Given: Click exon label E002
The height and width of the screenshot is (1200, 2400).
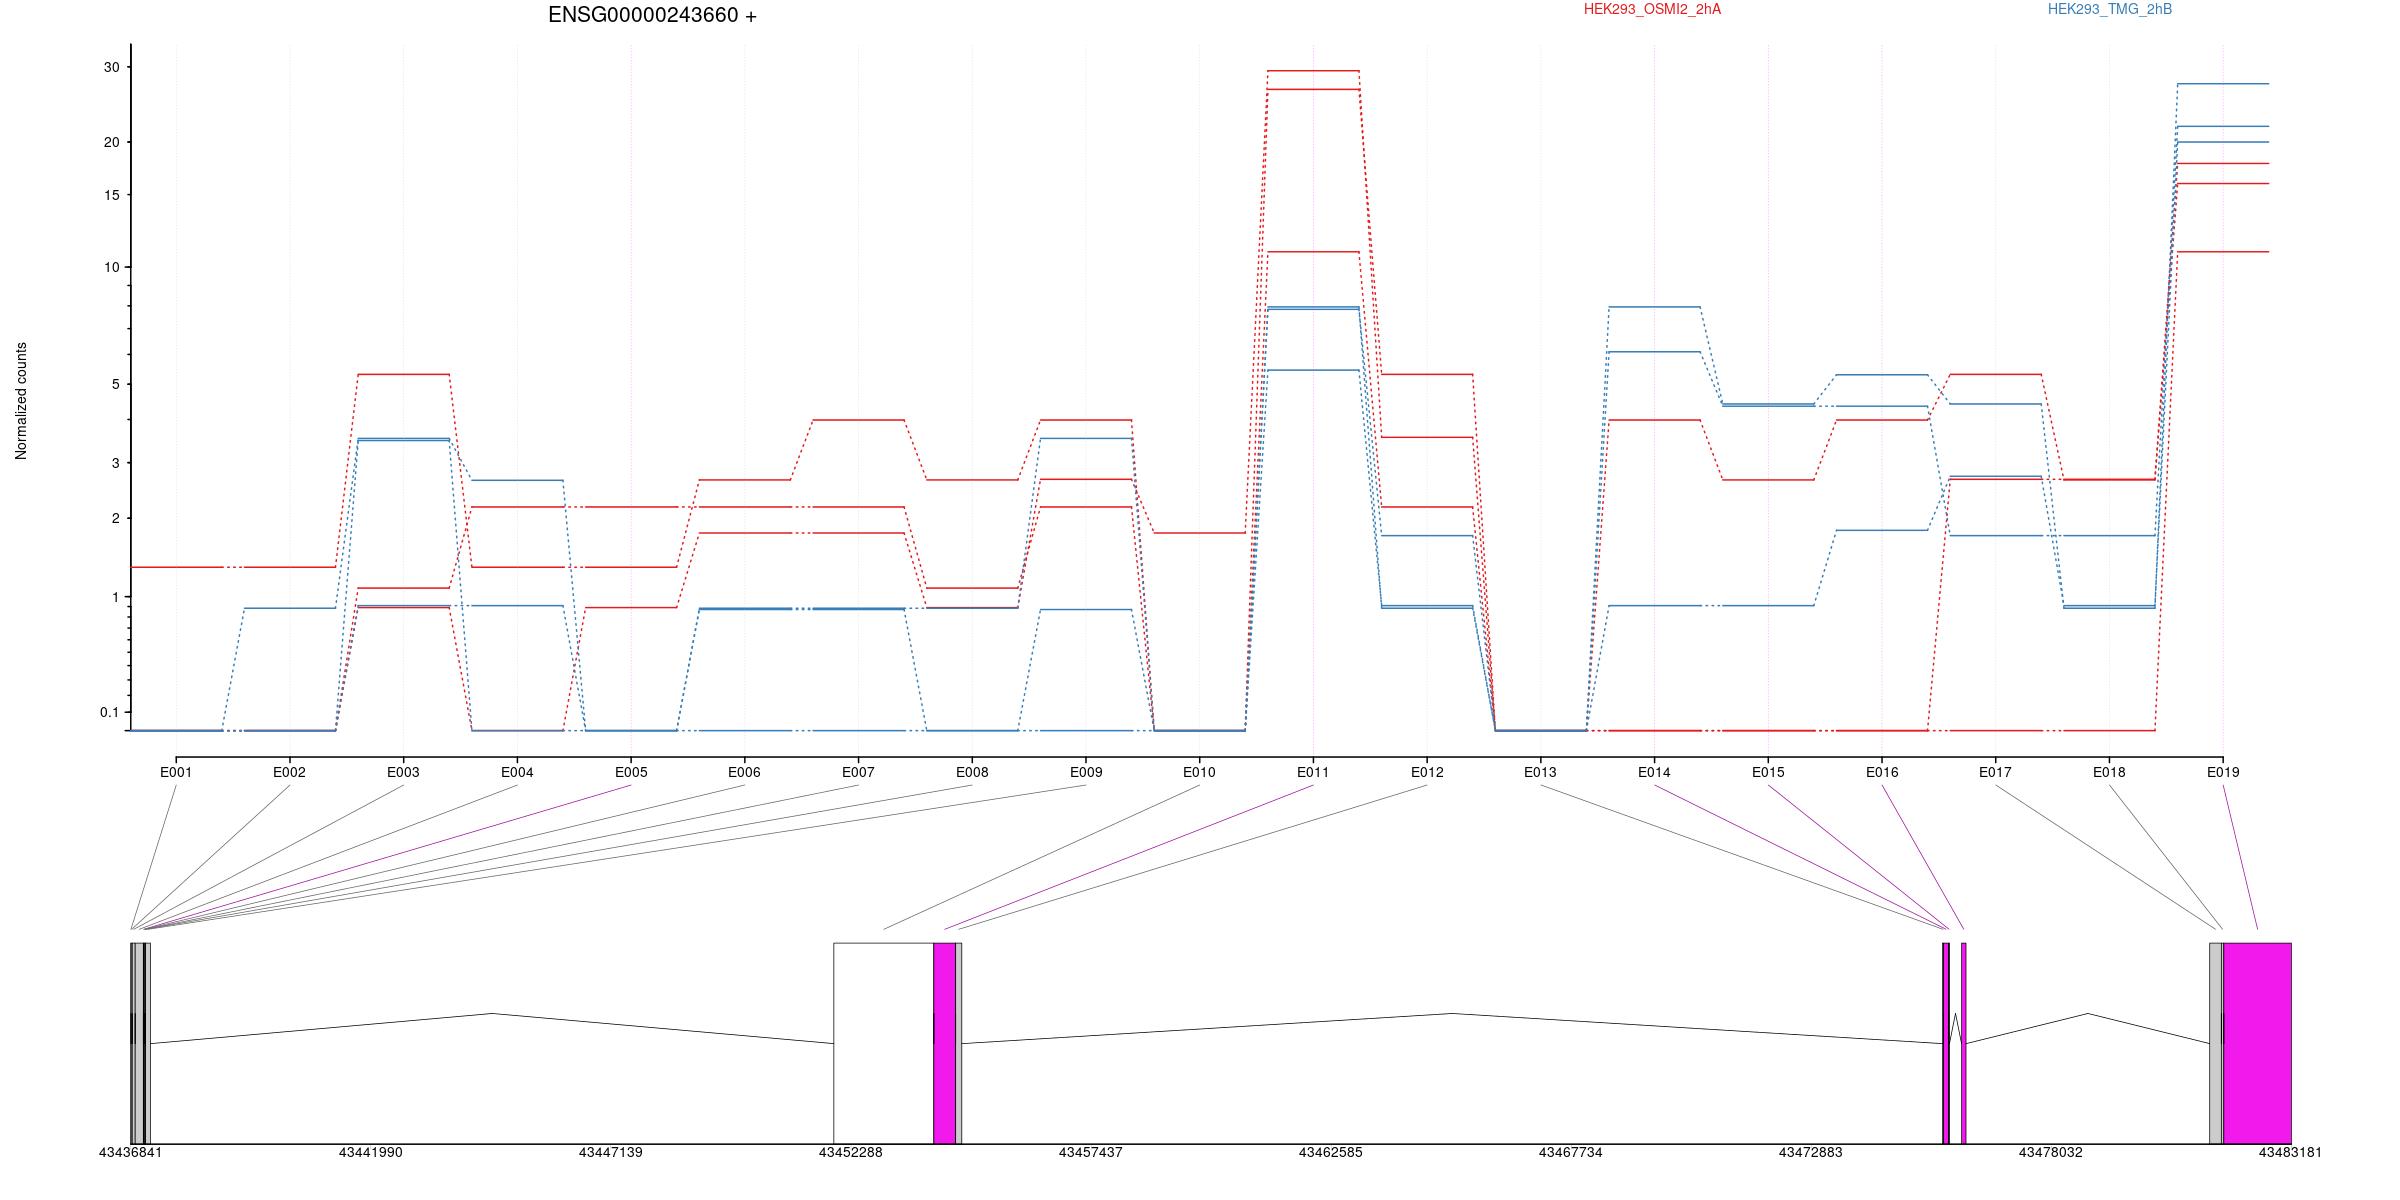Looking at the screenshot, I should 289,772.
